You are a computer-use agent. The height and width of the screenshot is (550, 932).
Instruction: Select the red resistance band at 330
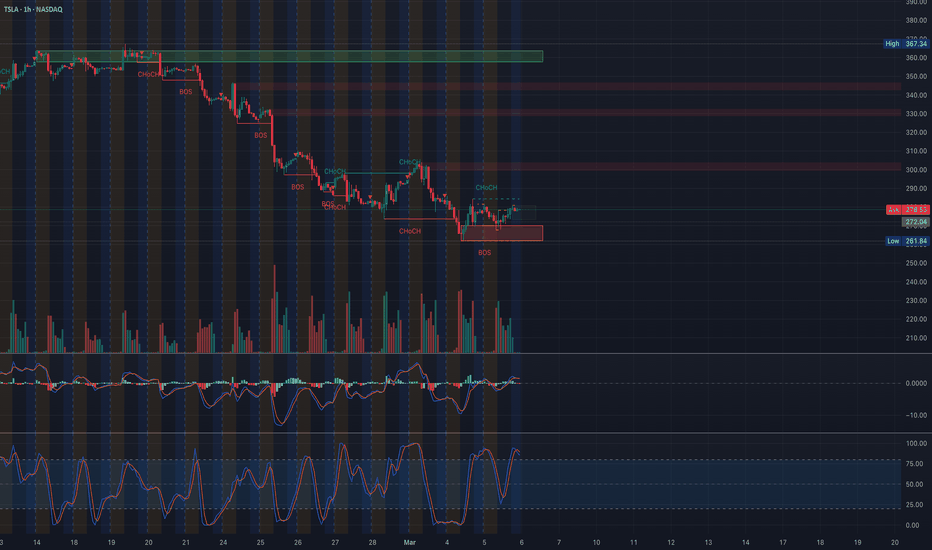[x=585, y=112]
